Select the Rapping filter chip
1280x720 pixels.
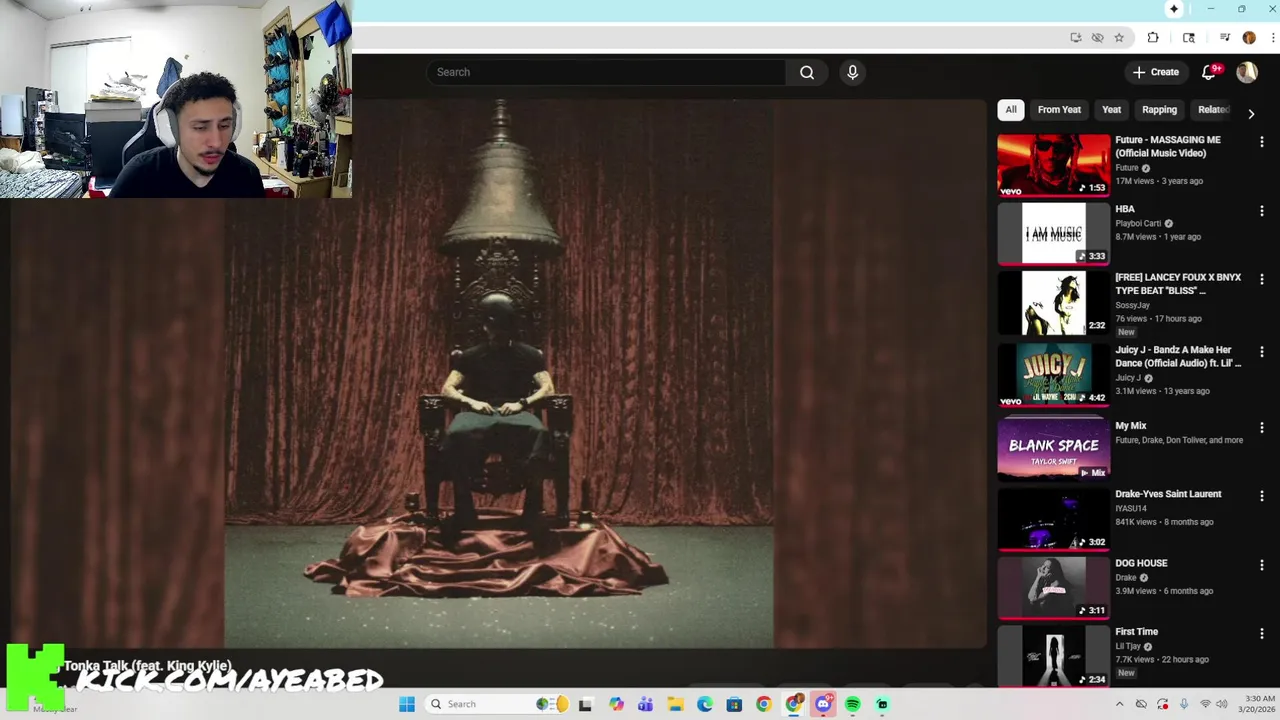point(1159,110)
